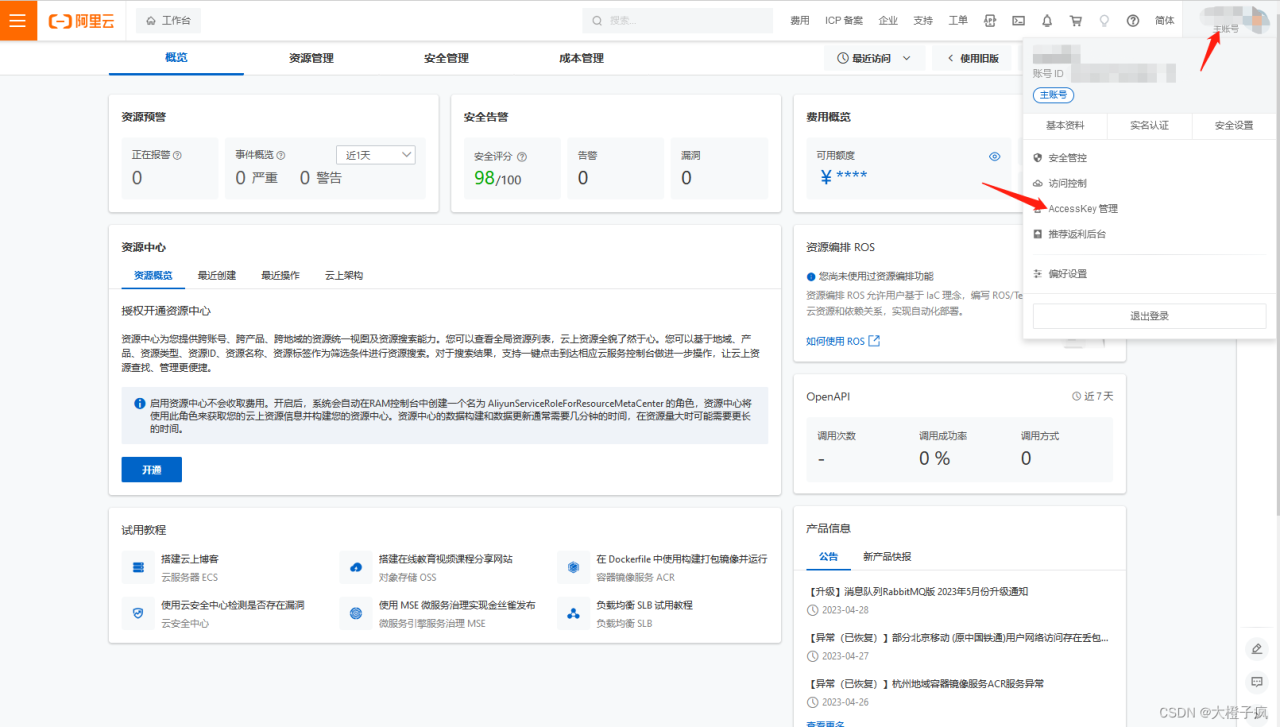Open the hamburger product menu icon
Viewport: 1280px width, 727px height.
(x=17, y=20)
